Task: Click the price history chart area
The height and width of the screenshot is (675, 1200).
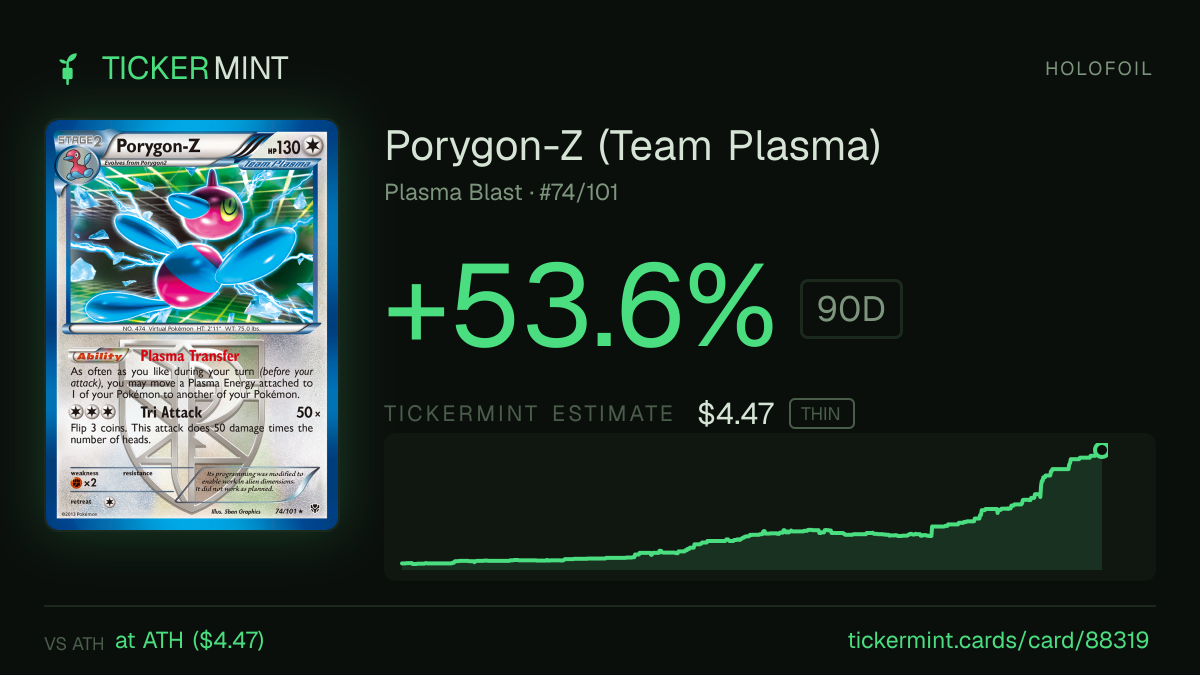Action: pos(770,507)
